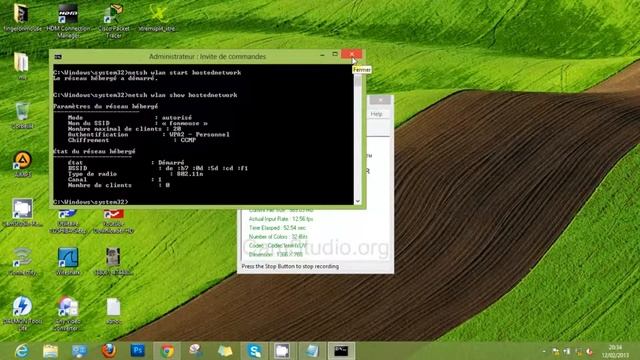Close the CamStudio window behind the prompt
This screenshot has height=360, width=640.
click(380, 100)
